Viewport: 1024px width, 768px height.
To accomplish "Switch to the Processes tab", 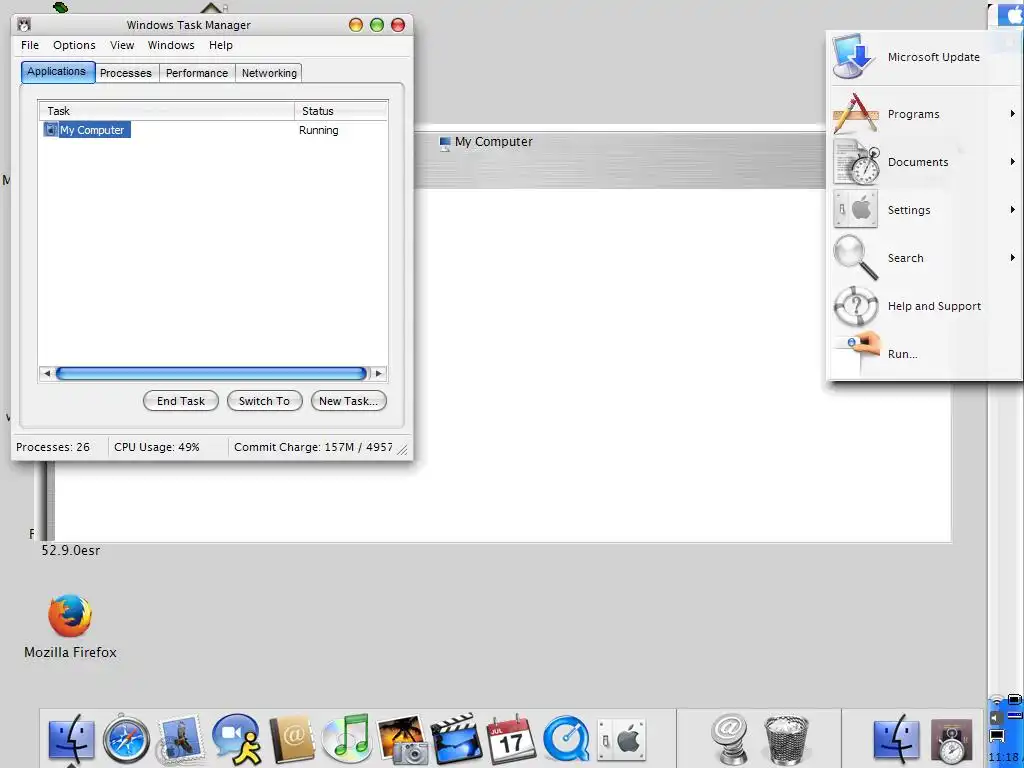I will [126, 73].
